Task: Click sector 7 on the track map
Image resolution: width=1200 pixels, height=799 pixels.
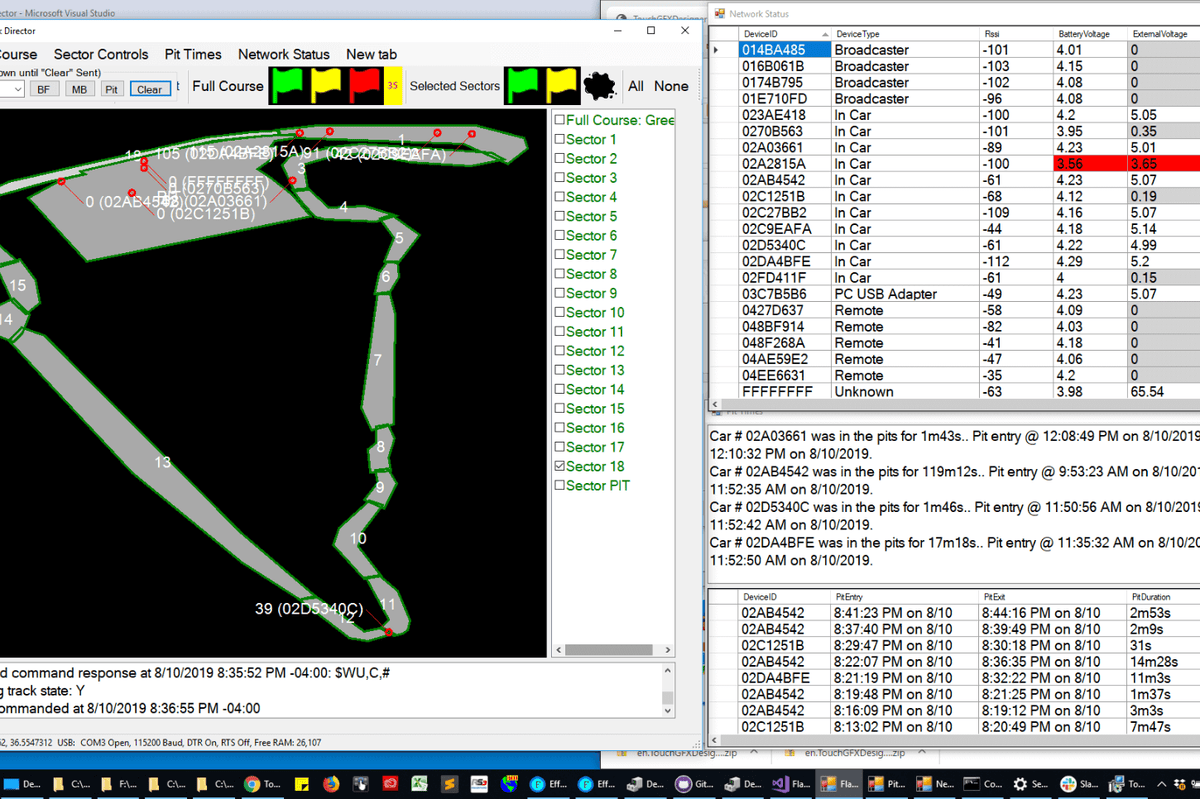Action: pos(377,360)
